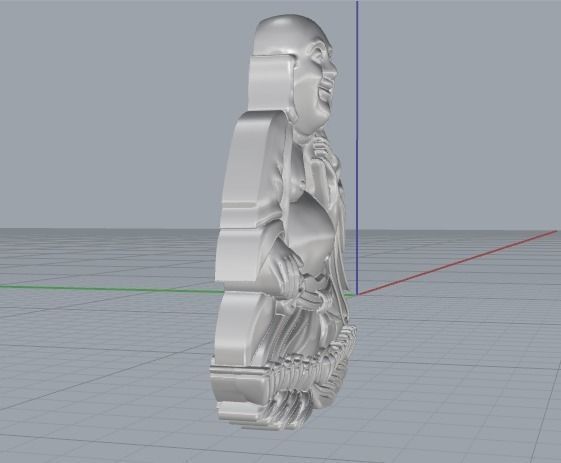The image size is (561, 463).
Task: Select the Buddha relief 3D model
Action: click(x=283, y=222)
